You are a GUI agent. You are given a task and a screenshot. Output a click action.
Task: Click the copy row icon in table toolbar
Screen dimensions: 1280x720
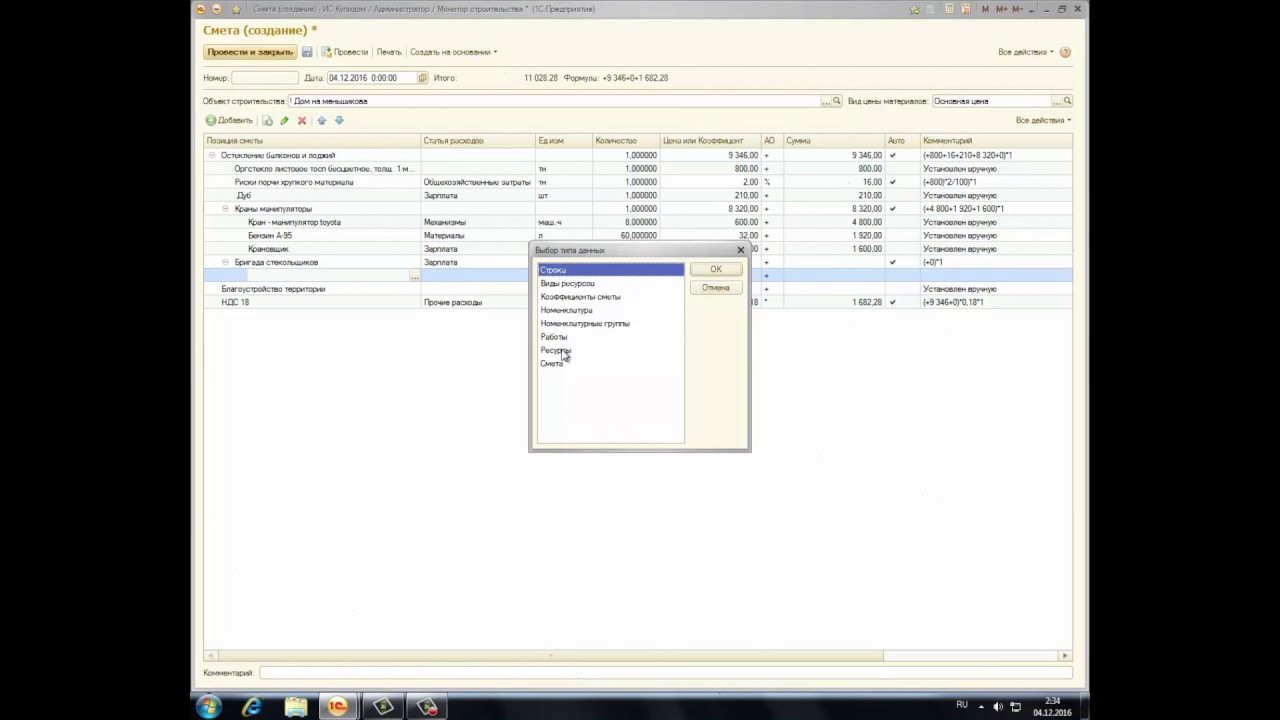click(267, 120)
